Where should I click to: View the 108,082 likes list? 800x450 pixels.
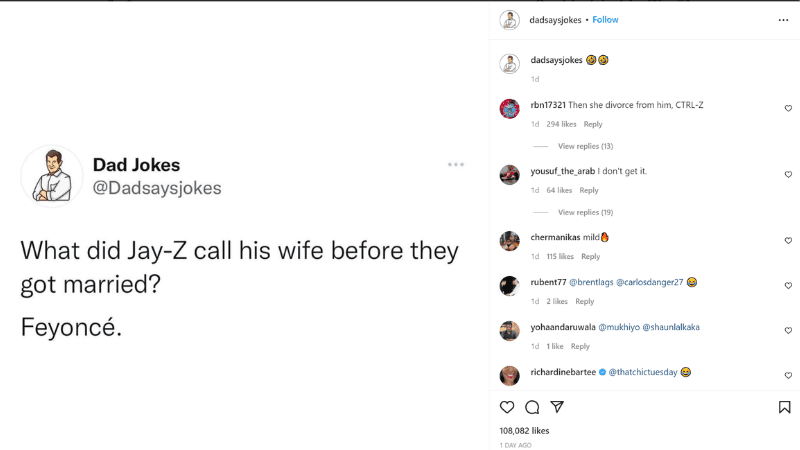click(524, 431)
